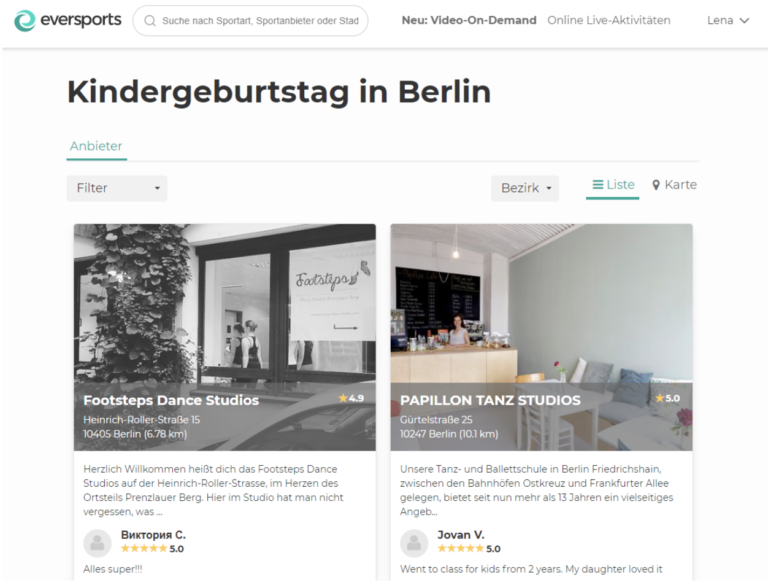
Task: Click Виктория С. reviewer avatar icon
Action: tap(97, 543)
